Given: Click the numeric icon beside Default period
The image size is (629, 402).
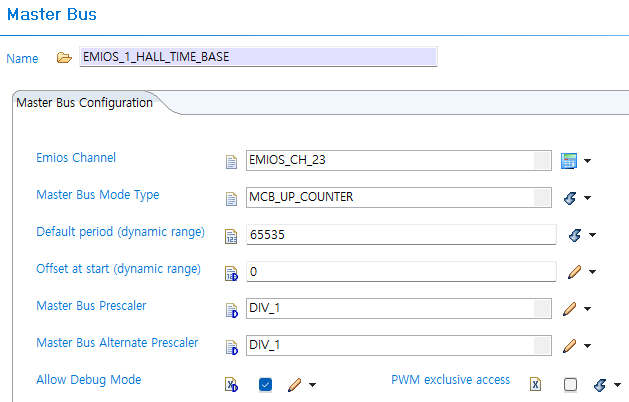Looking at the screenshot, I should click(x=231, y=236).
